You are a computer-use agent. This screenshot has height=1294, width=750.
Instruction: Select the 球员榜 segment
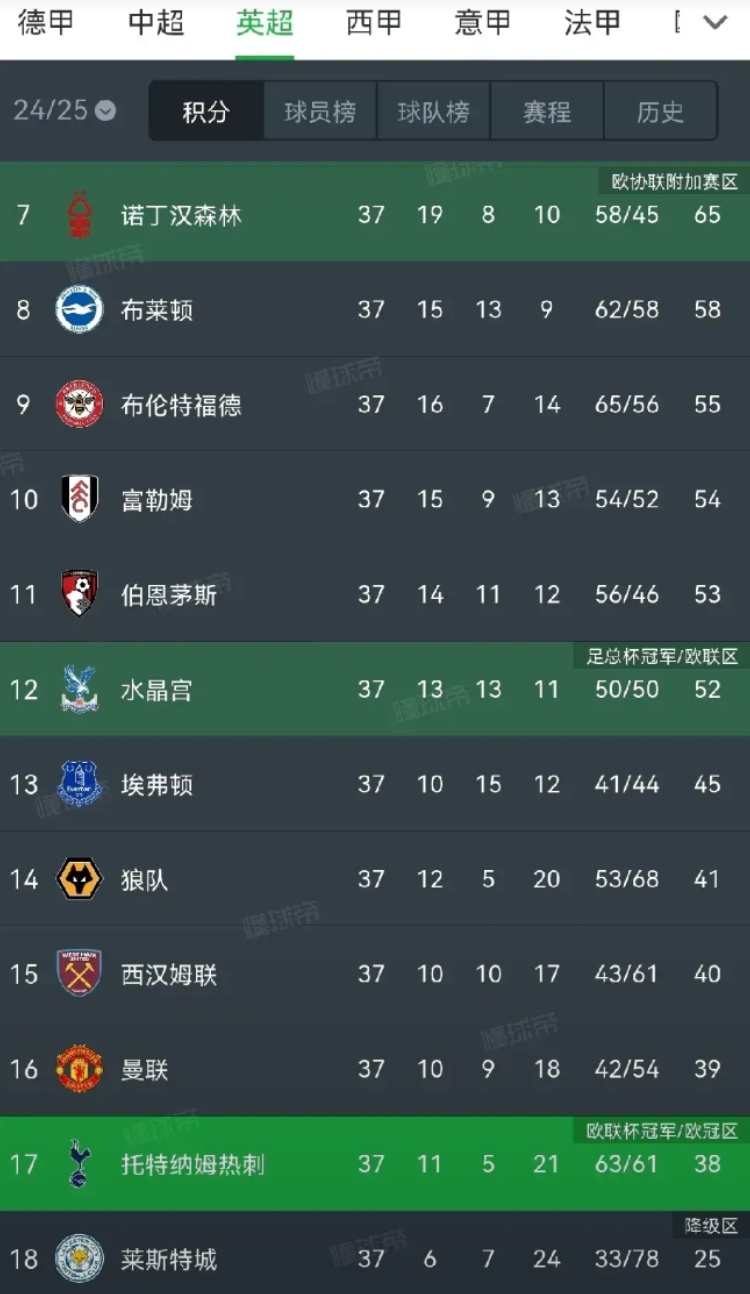tap(320, 111)
